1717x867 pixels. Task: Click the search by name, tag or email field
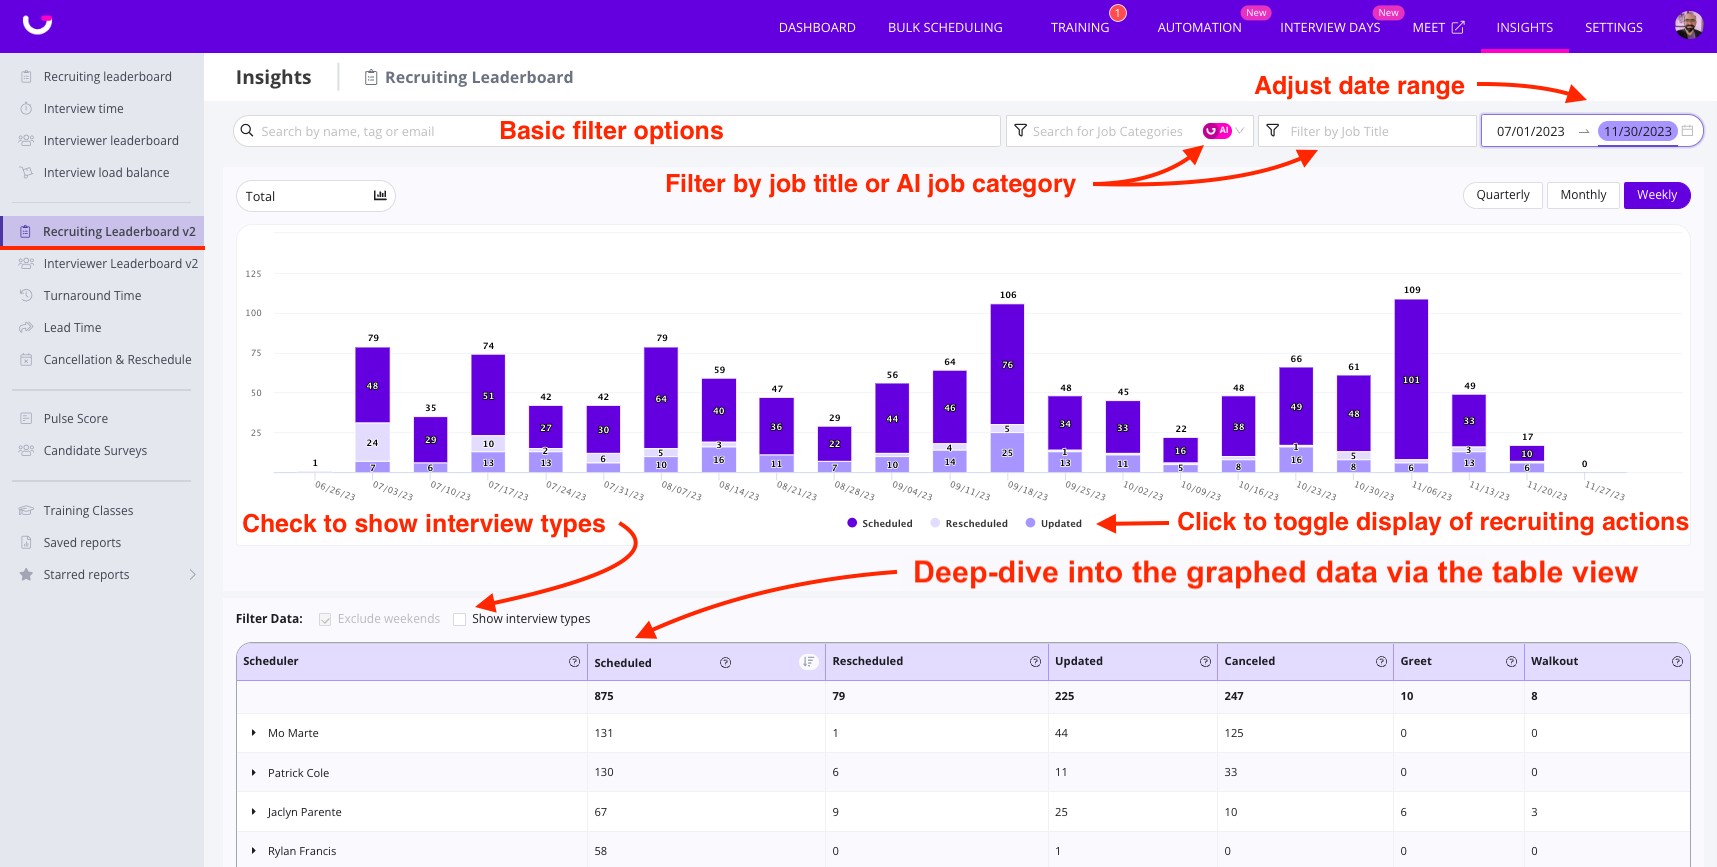click(617, 131)
